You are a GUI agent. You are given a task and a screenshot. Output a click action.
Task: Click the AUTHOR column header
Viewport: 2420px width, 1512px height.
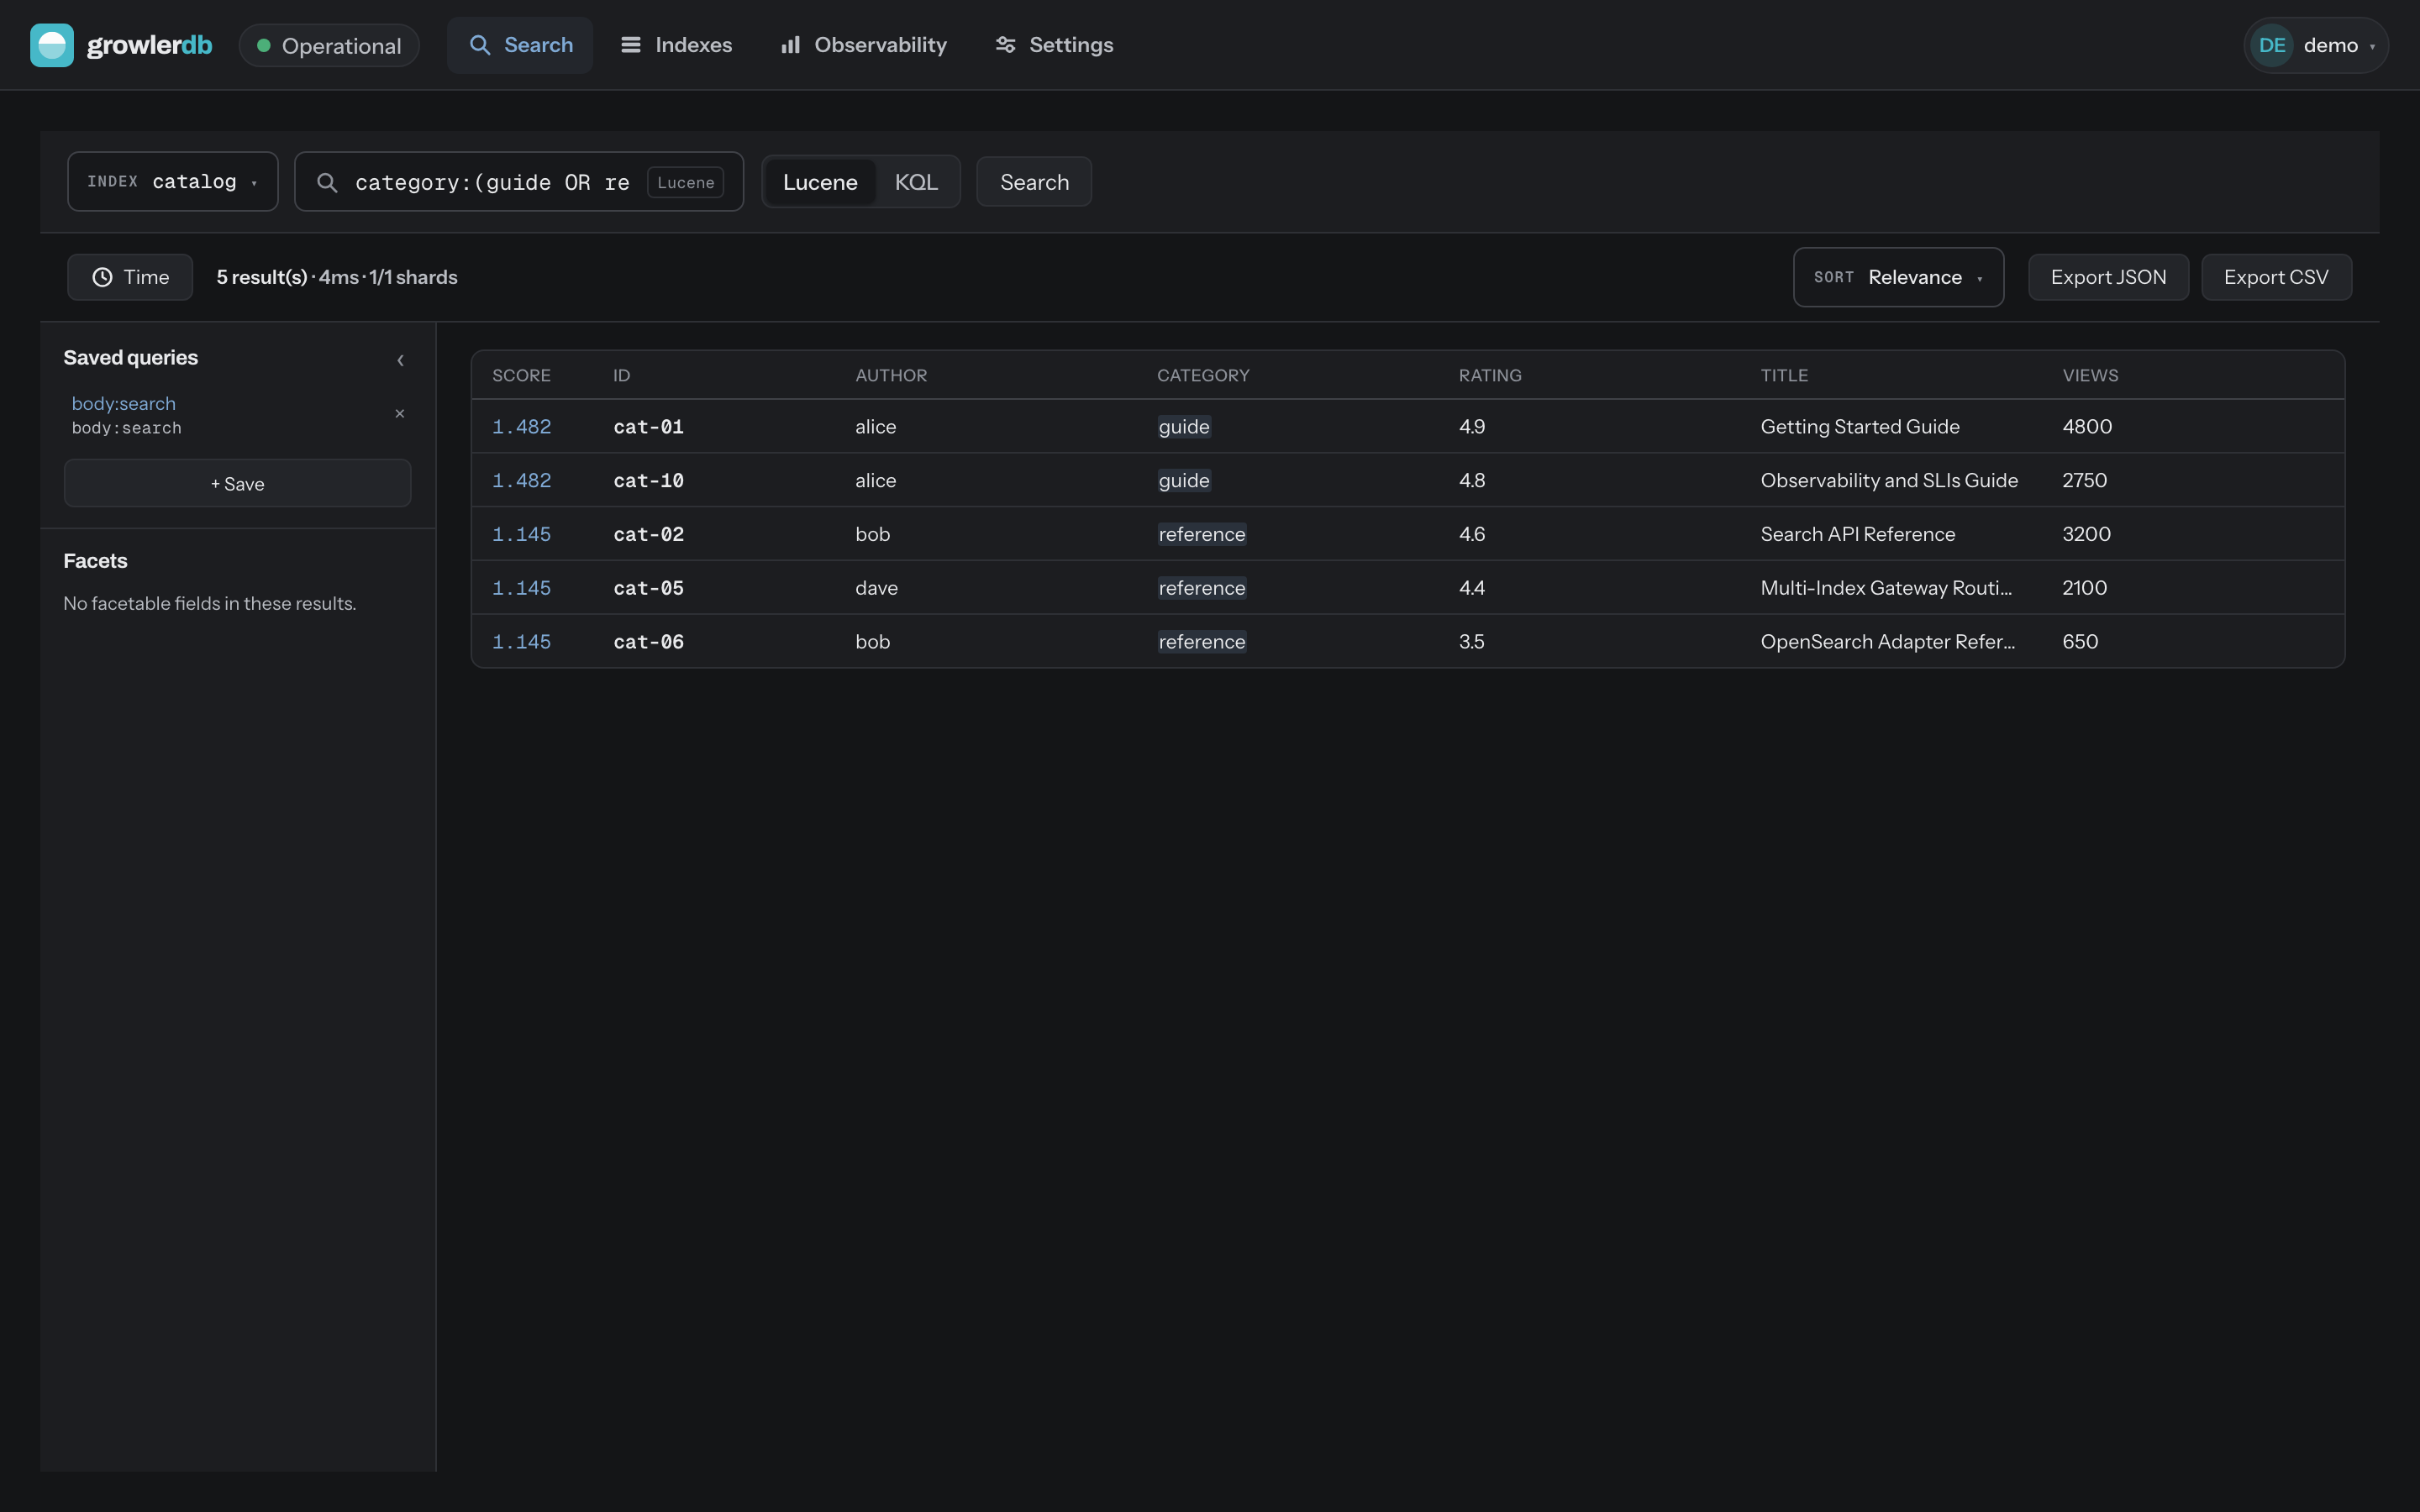[891, 375]
